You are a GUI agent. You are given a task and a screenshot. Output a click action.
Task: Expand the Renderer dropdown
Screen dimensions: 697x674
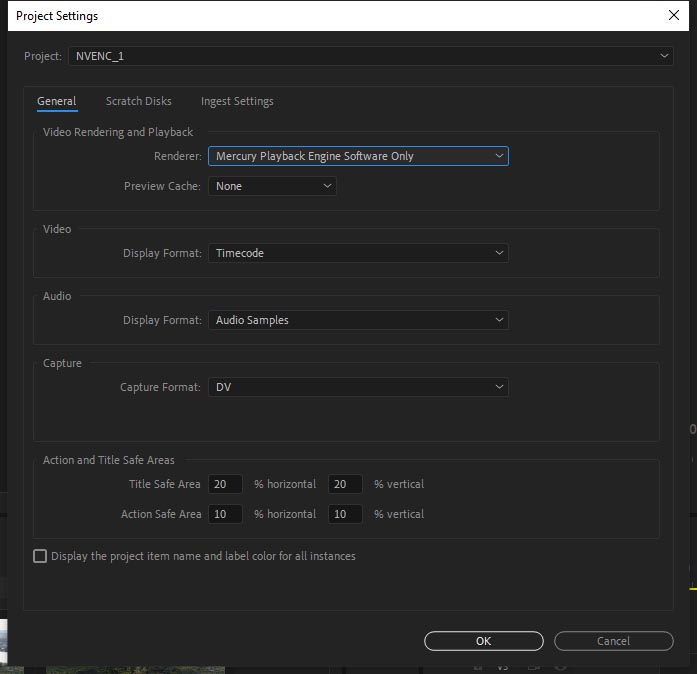point(357,156)
